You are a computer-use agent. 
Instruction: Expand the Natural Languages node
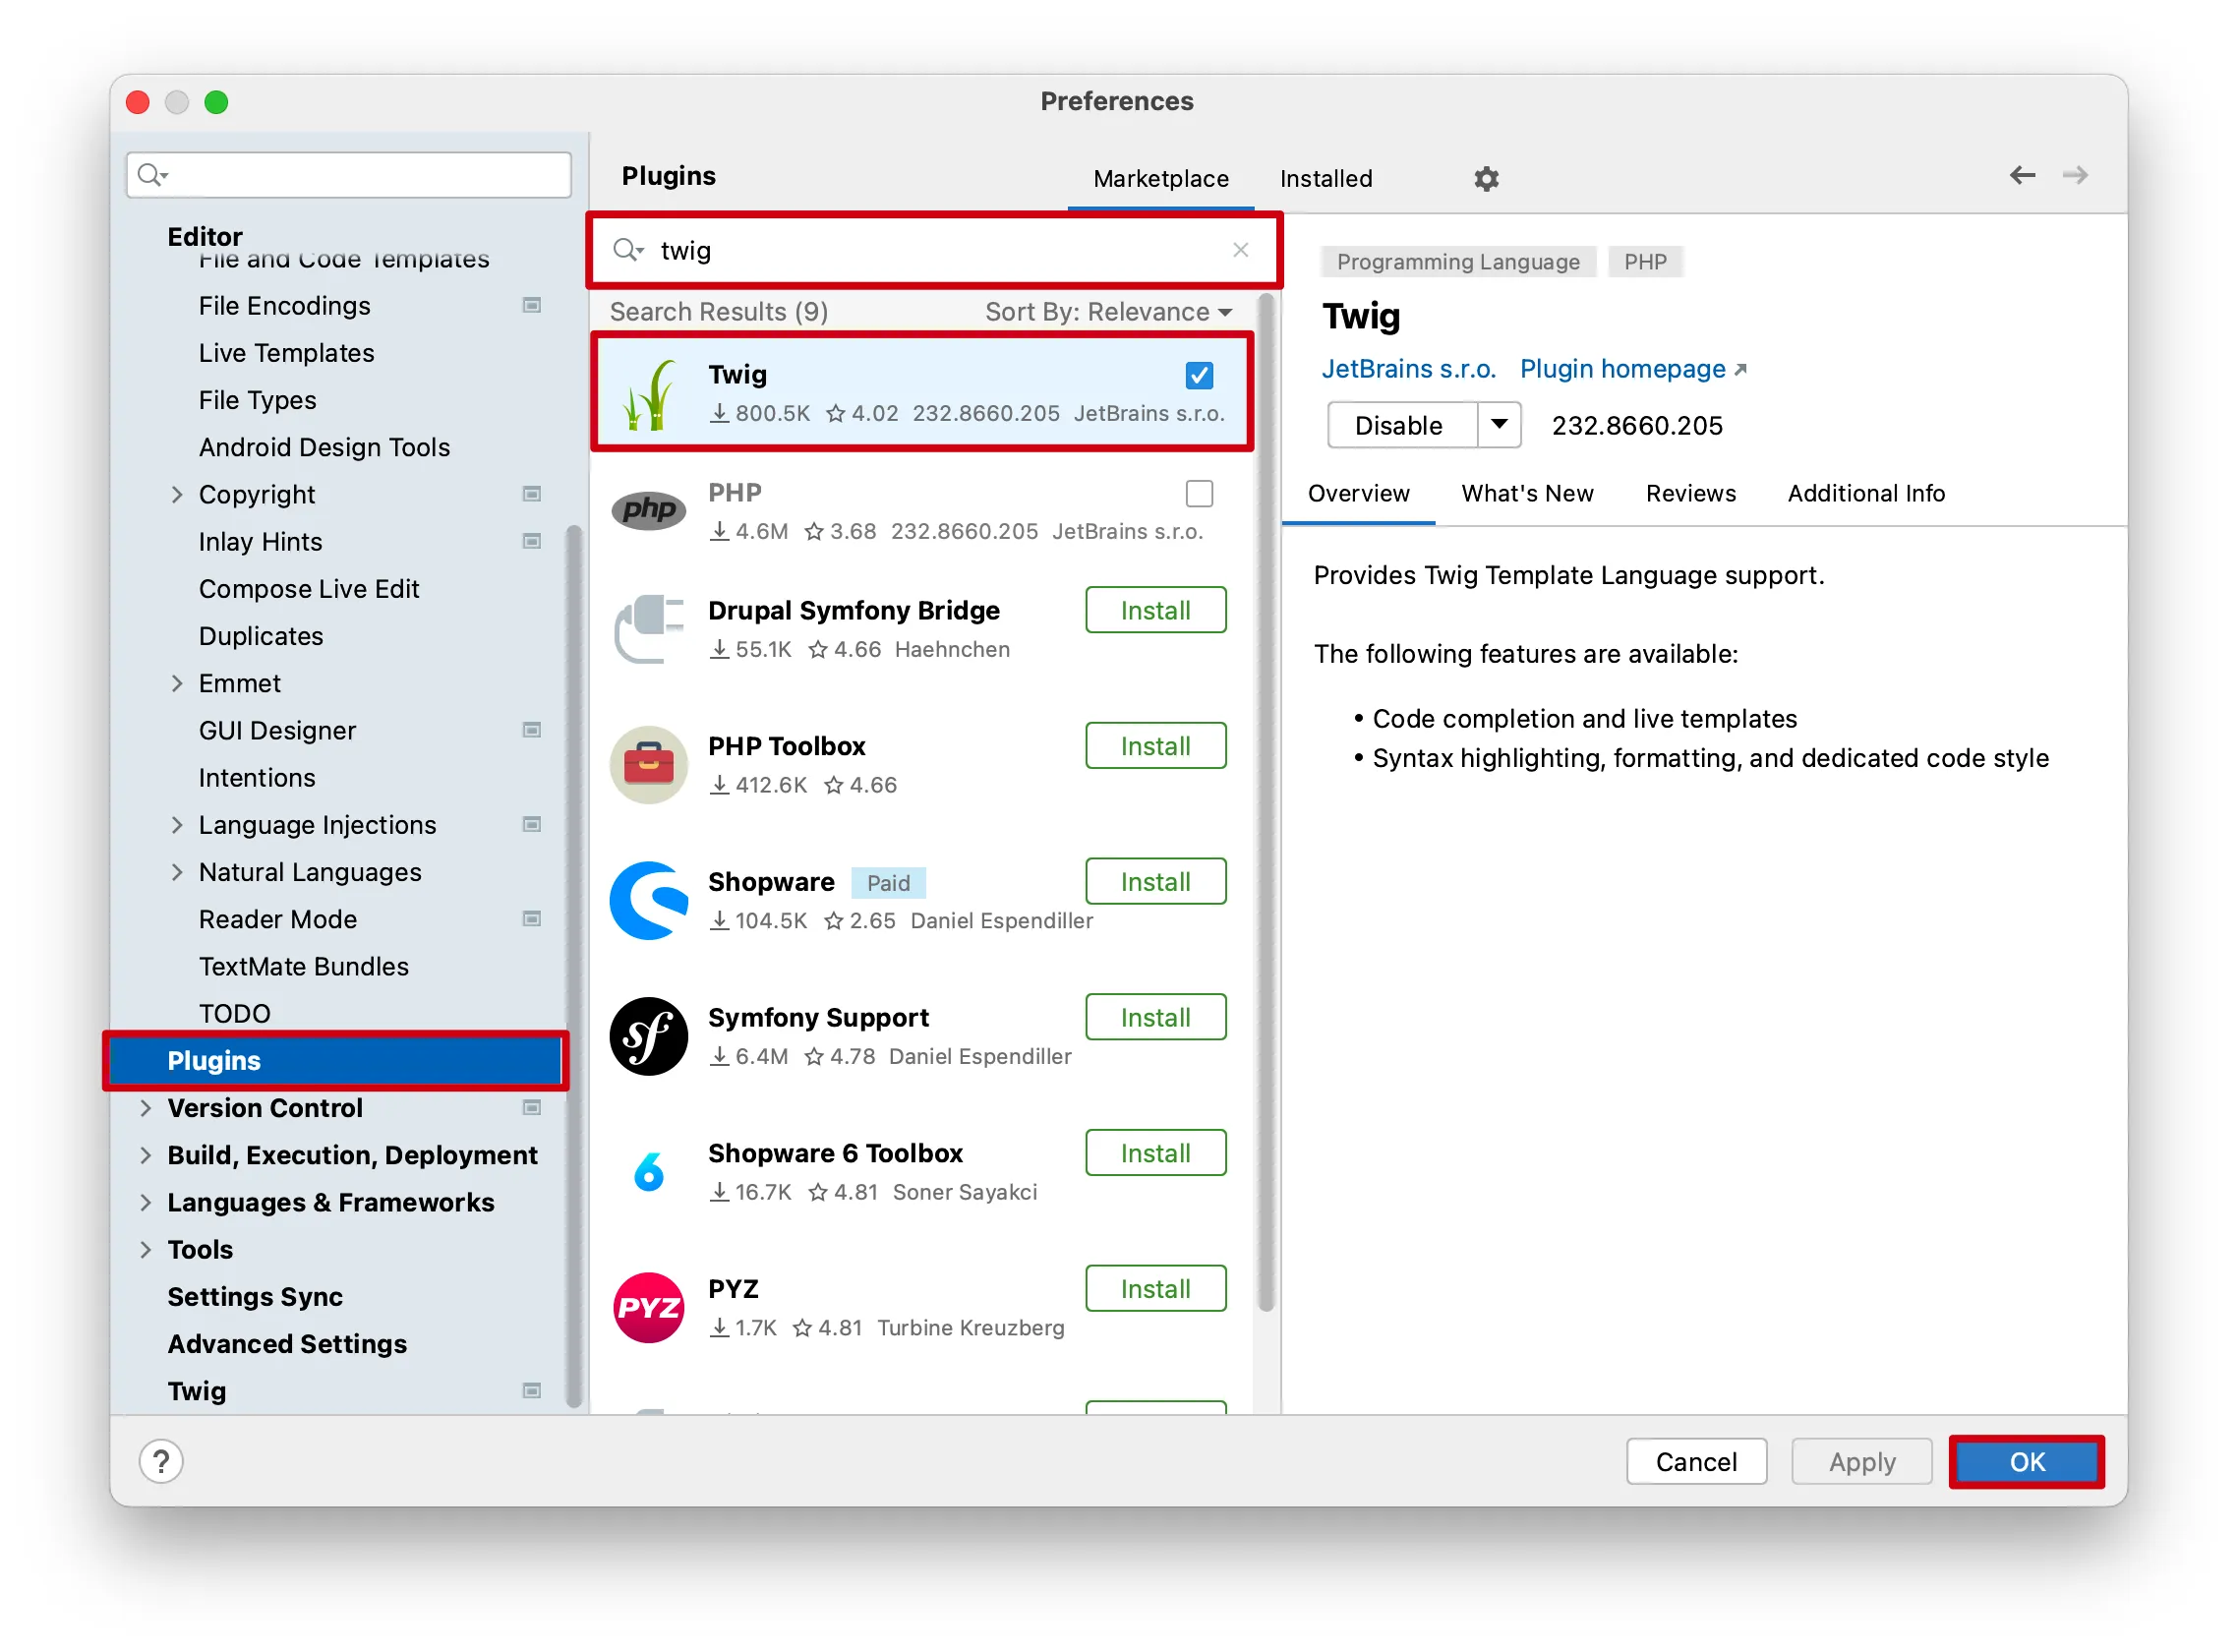(177, 872)
